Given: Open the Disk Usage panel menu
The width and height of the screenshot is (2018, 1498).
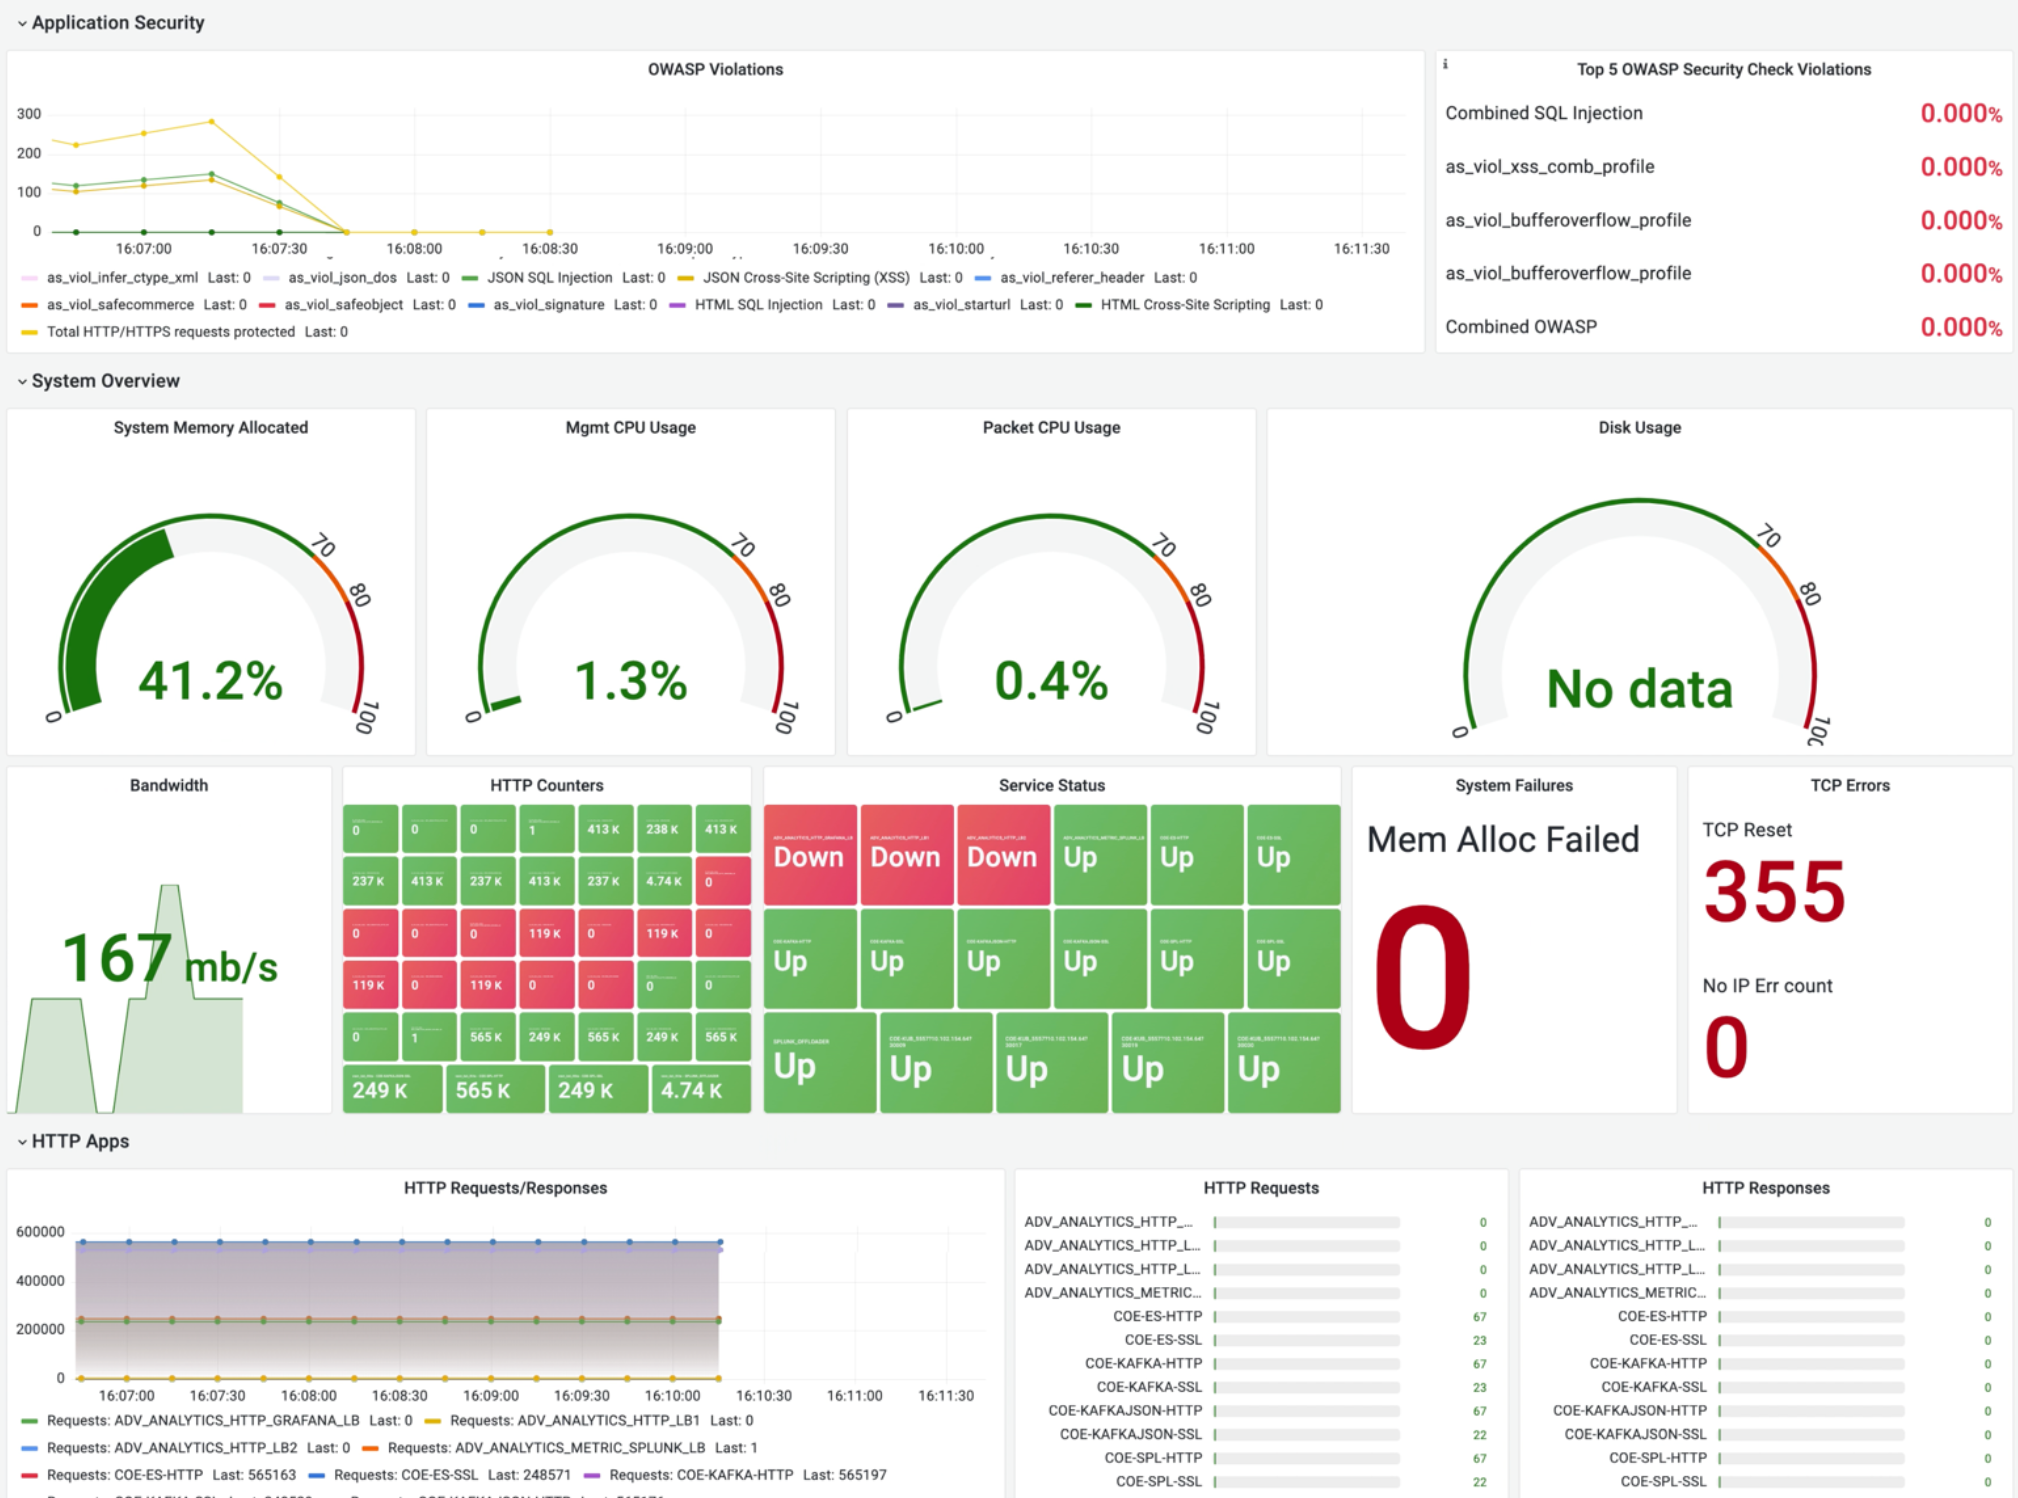Looking at the screenshot, I should 1639,427.
